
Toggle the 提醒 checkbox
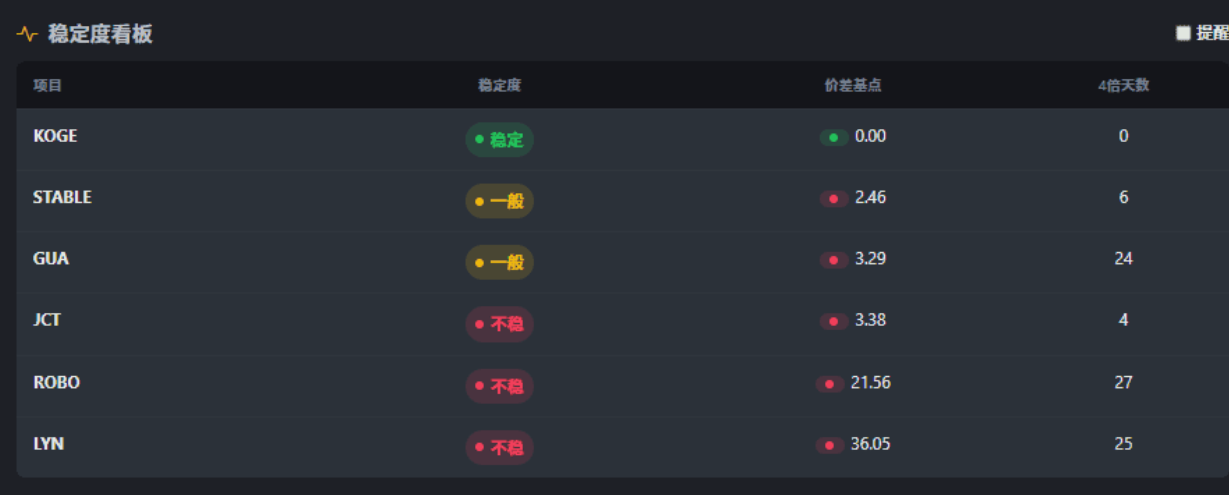(x=1183, y=33)
